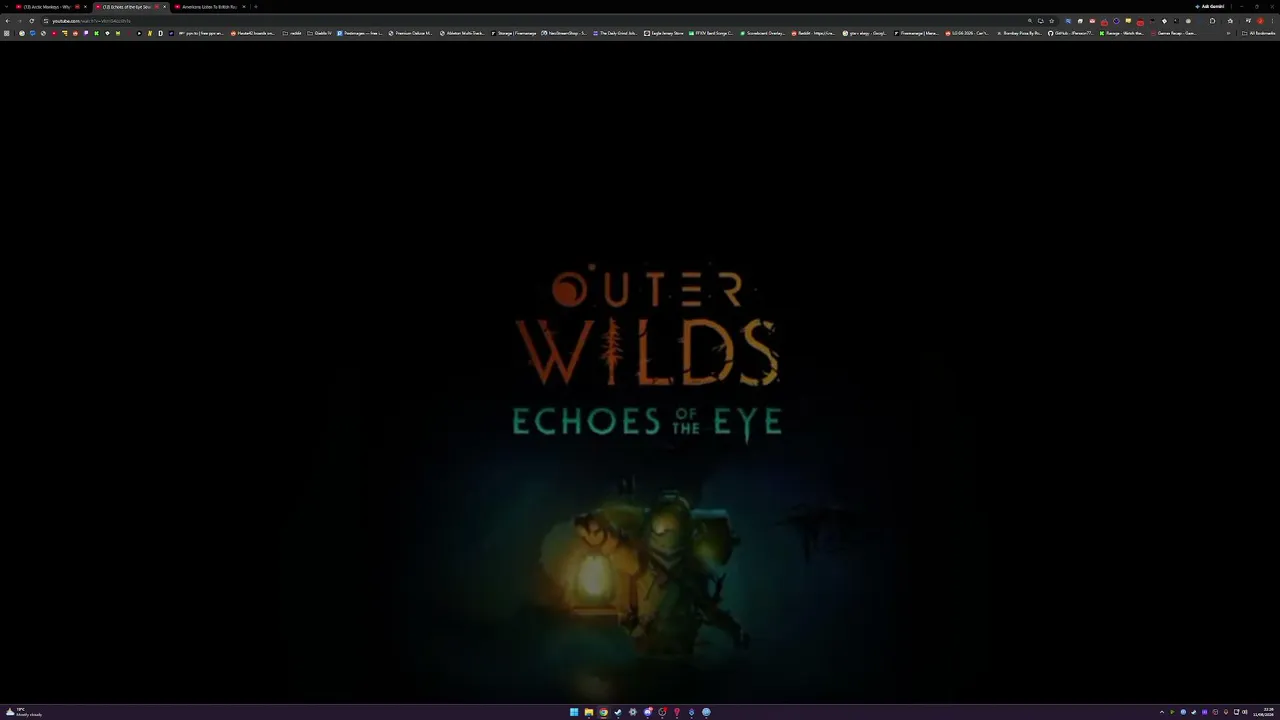This screenshot has height=720, width=1280.
Task: Open the FFXIV Bard Songs bookmark
Action: tap(711, 33)
